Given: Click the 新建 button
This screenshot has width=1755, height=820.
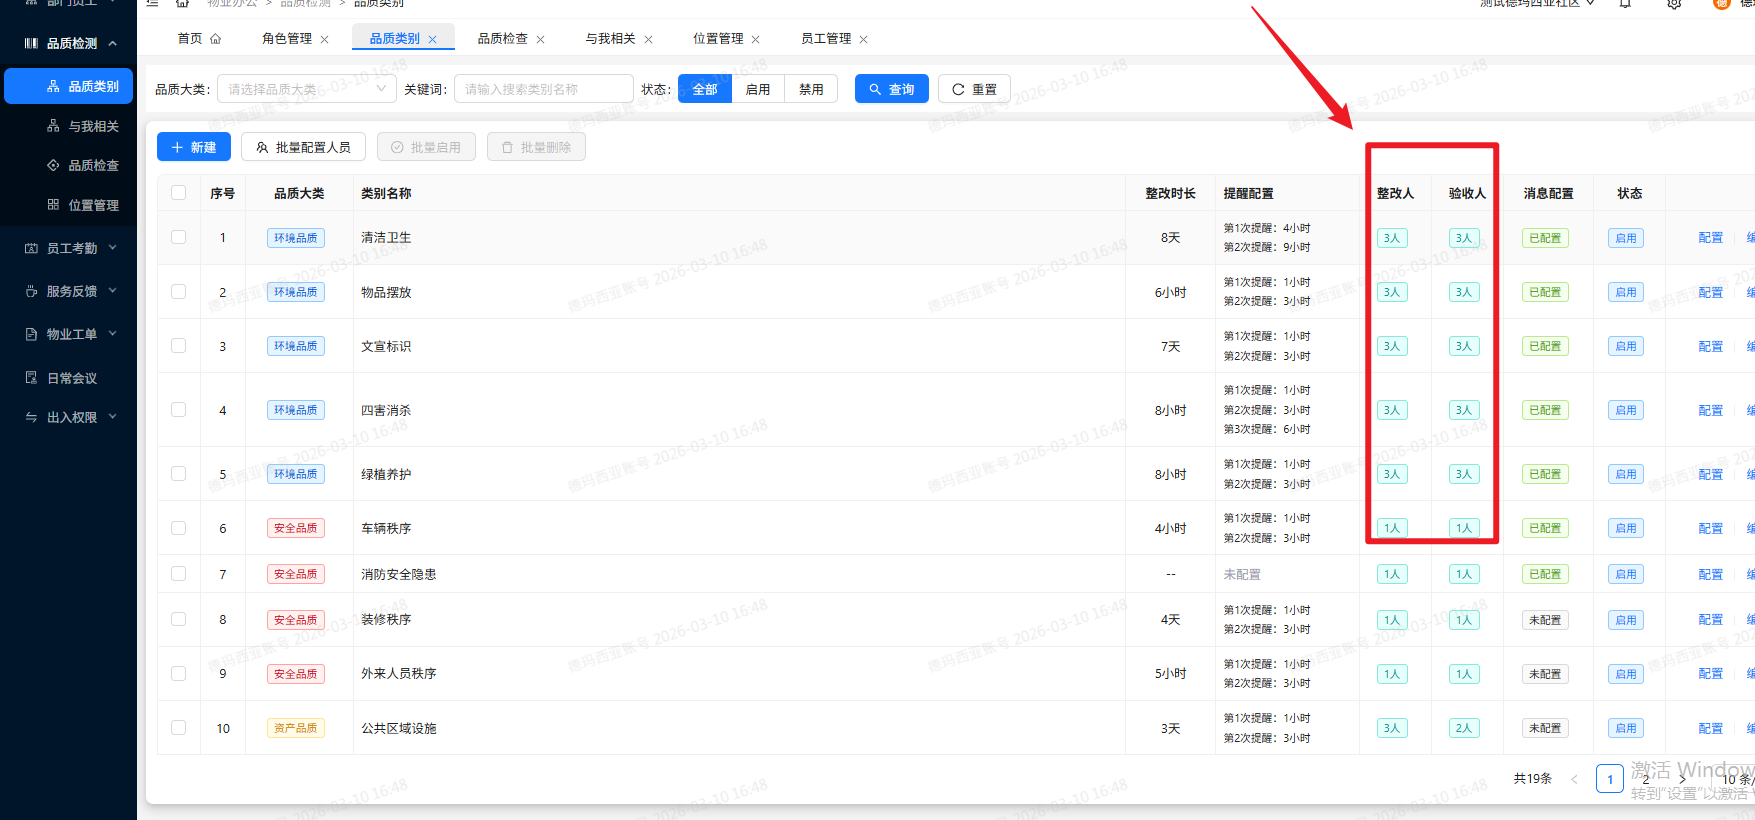Looking at the screenshot, I should click(194, 147).
